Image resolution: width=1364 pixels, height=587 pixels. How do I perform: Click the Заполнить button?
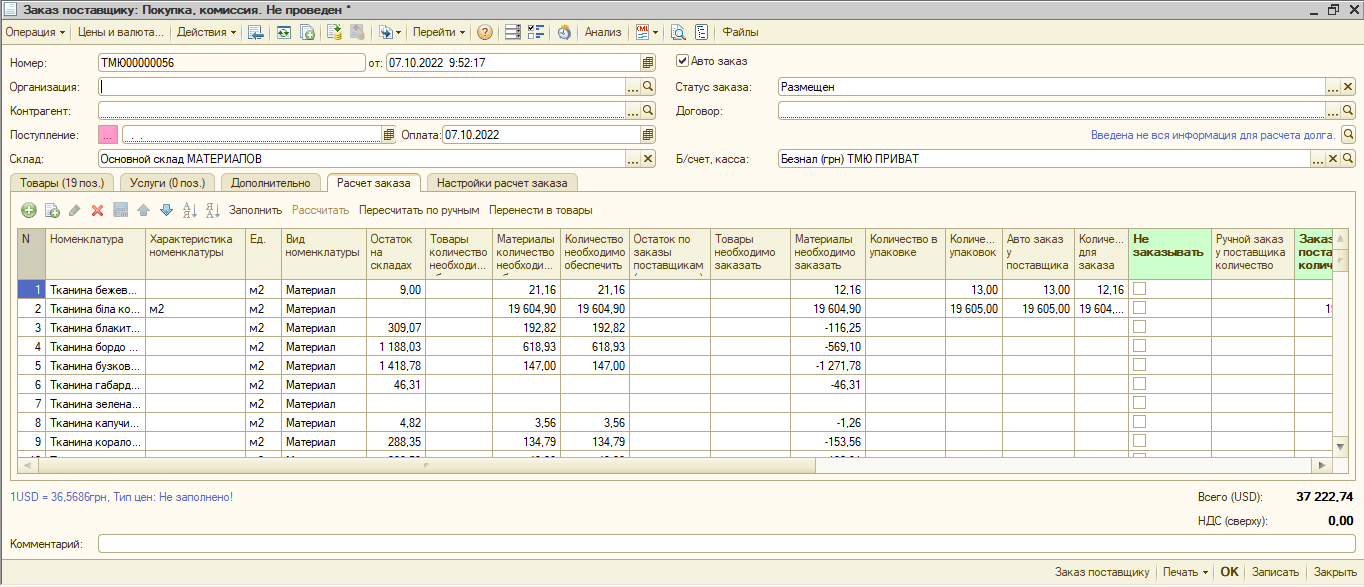(x=256, y=210)
